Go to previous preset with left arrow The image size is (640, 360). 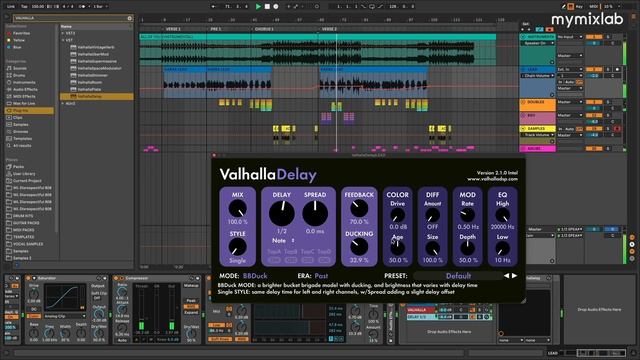point(506,276)
